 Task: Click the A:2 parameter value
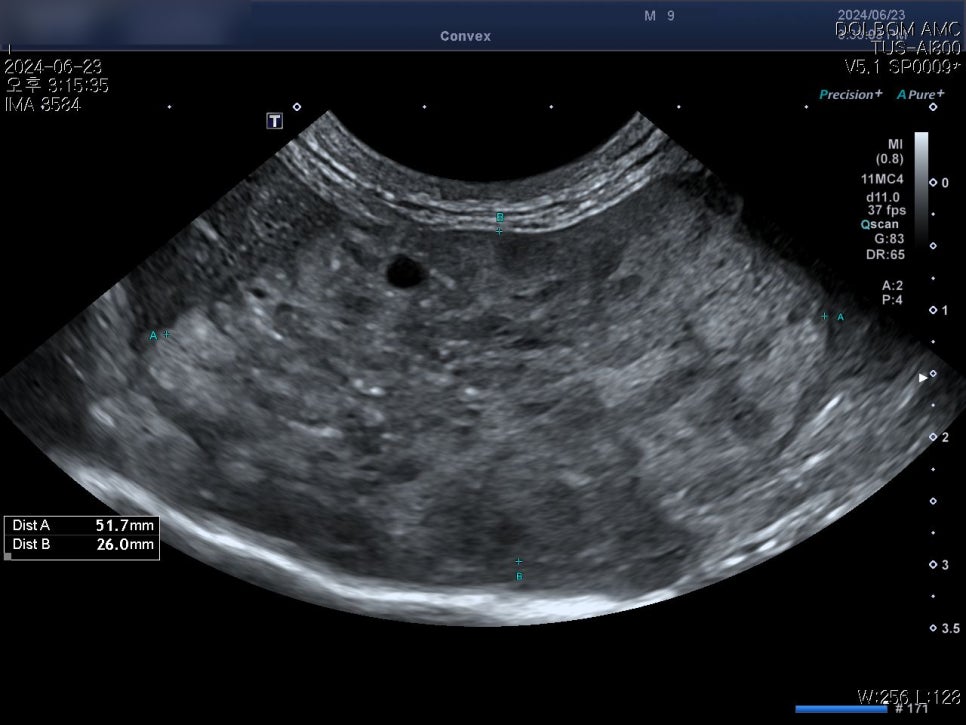click(x=892, y=285)
